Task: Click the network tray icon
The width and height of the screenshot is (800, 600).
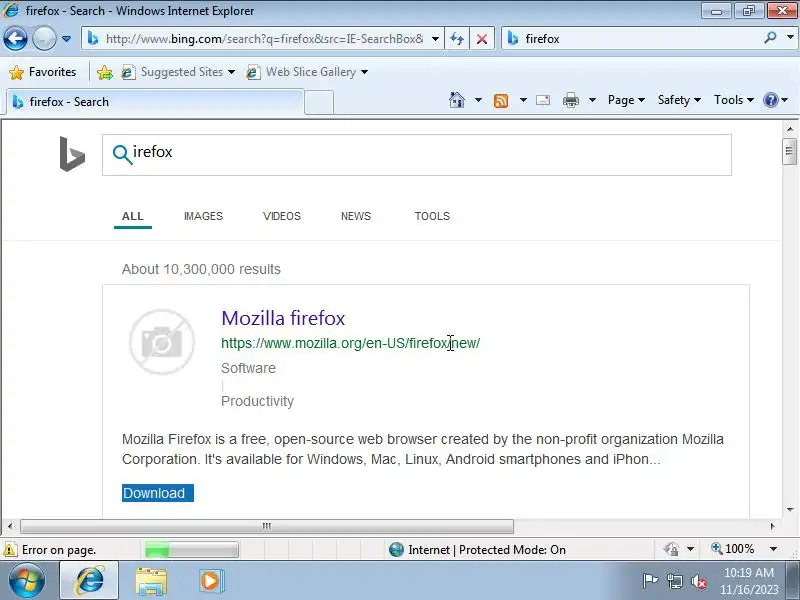Action: 675,581
